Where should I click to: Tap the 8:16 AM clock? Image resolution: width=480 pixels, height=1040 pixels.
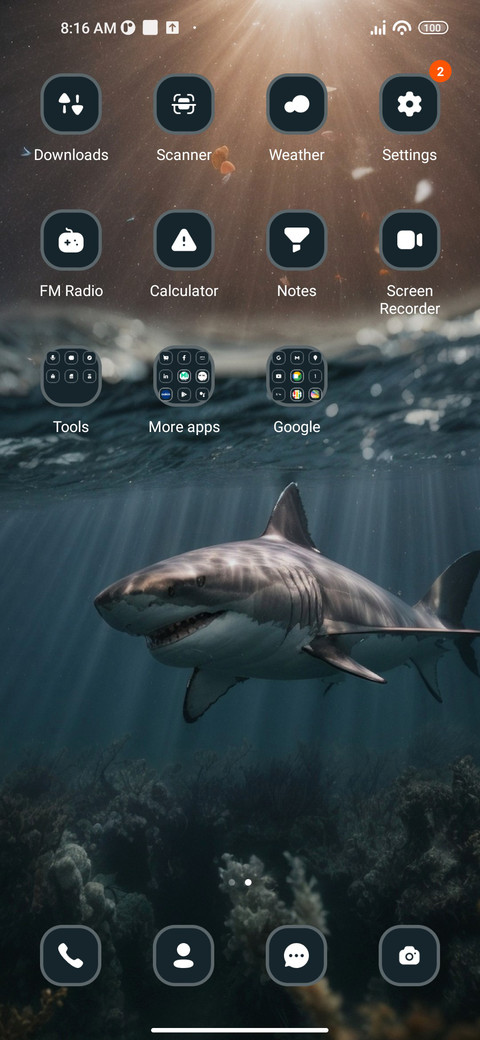(88, 28)
